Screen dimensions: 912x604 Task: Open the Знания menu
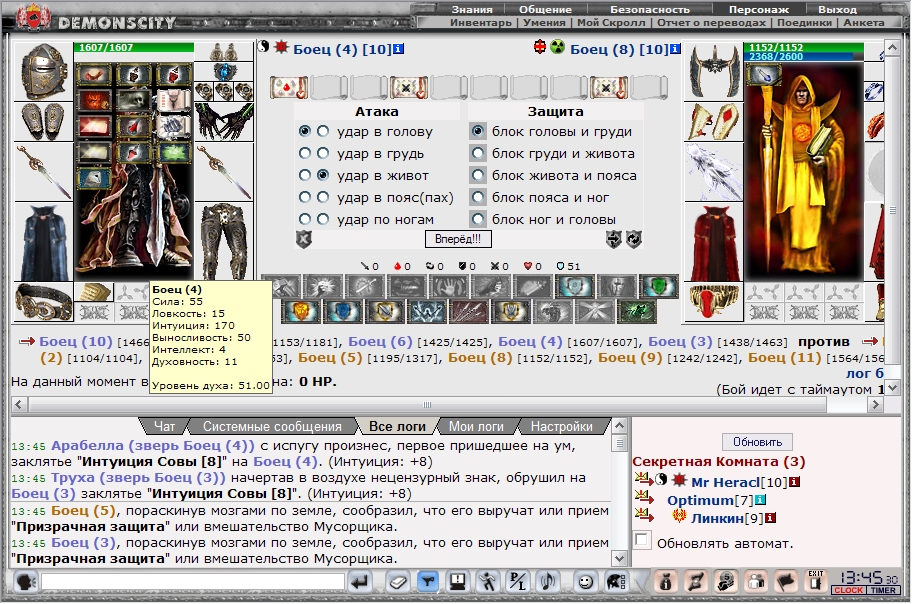[x=472, y=9]
